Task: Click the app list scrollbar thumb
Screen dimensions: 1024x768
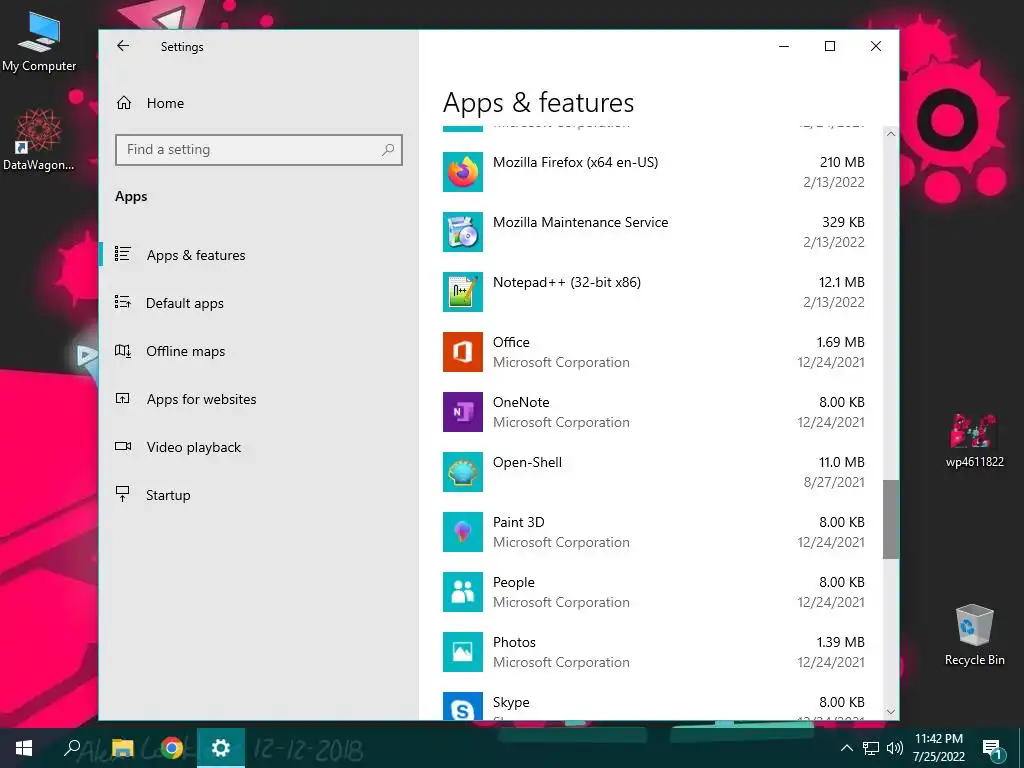Action: 891,519
